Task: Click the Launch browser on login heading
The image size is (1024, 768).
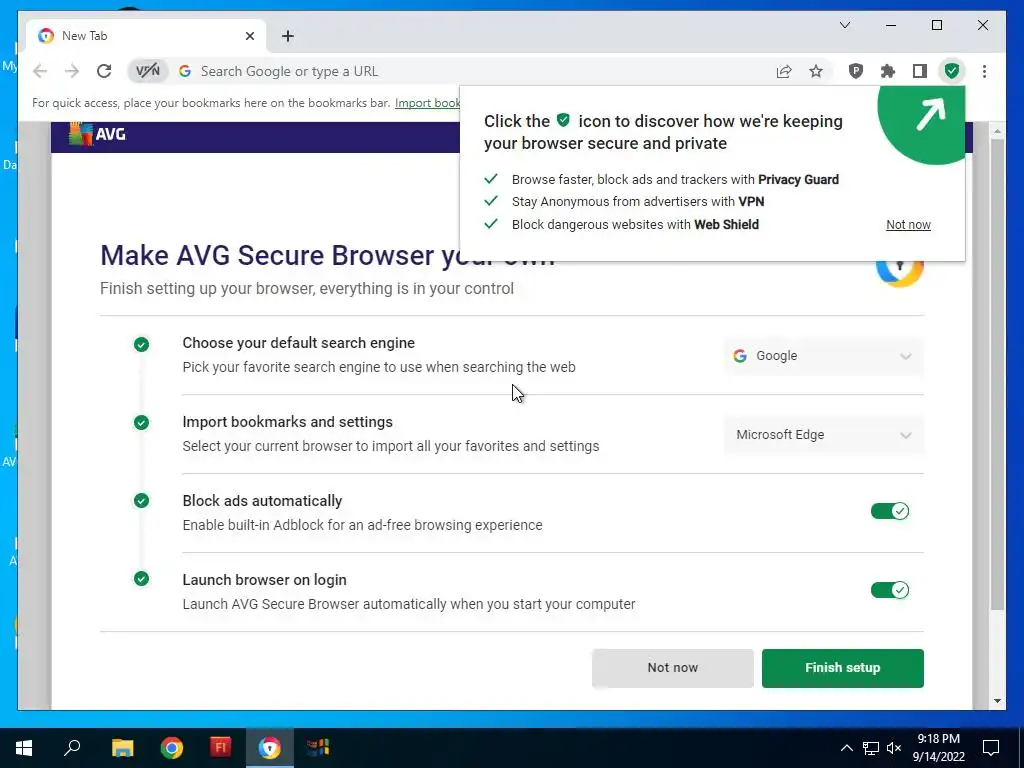Action: click(264, 580)
